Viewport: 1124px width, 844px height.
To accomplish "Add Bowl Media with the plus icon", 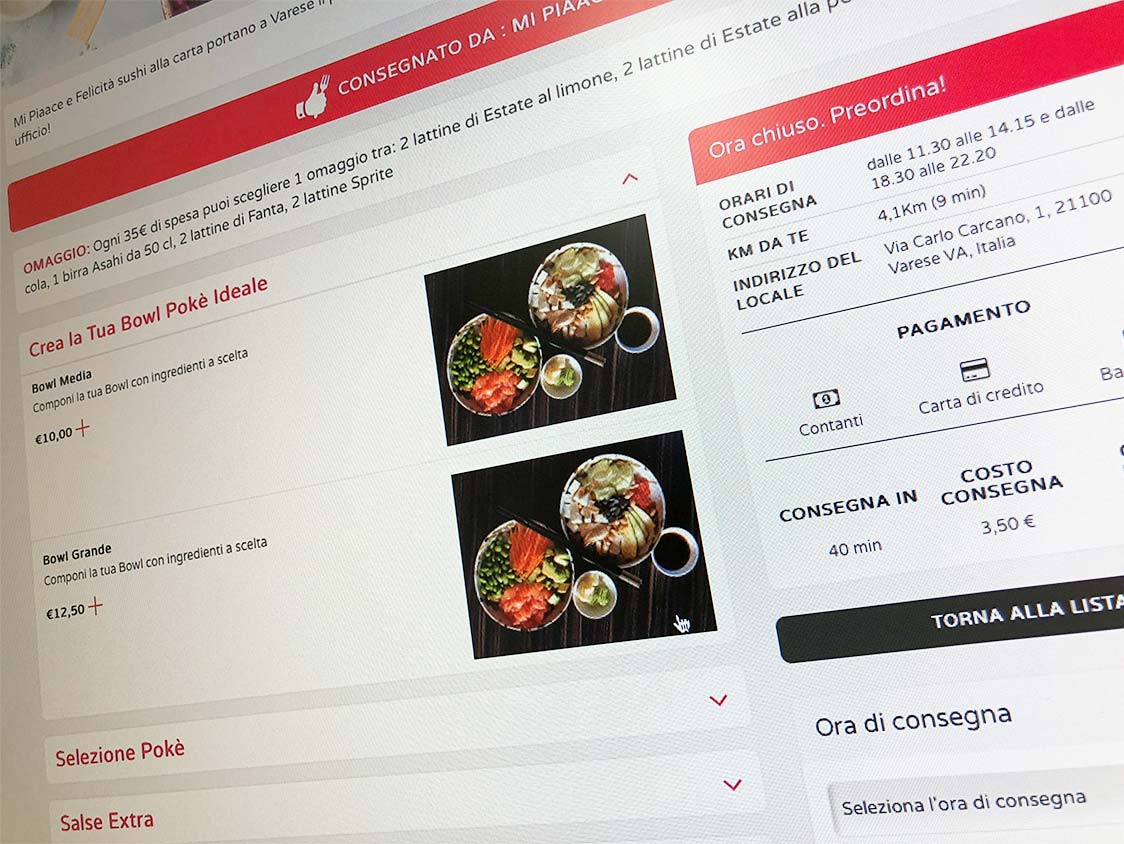I will 83,428.
